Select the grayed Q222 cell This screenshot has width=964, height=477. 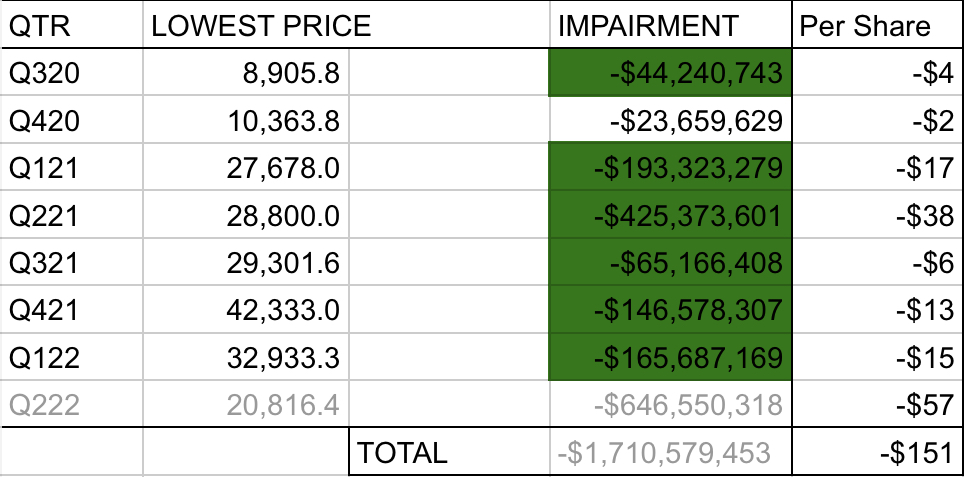point(72,405)
